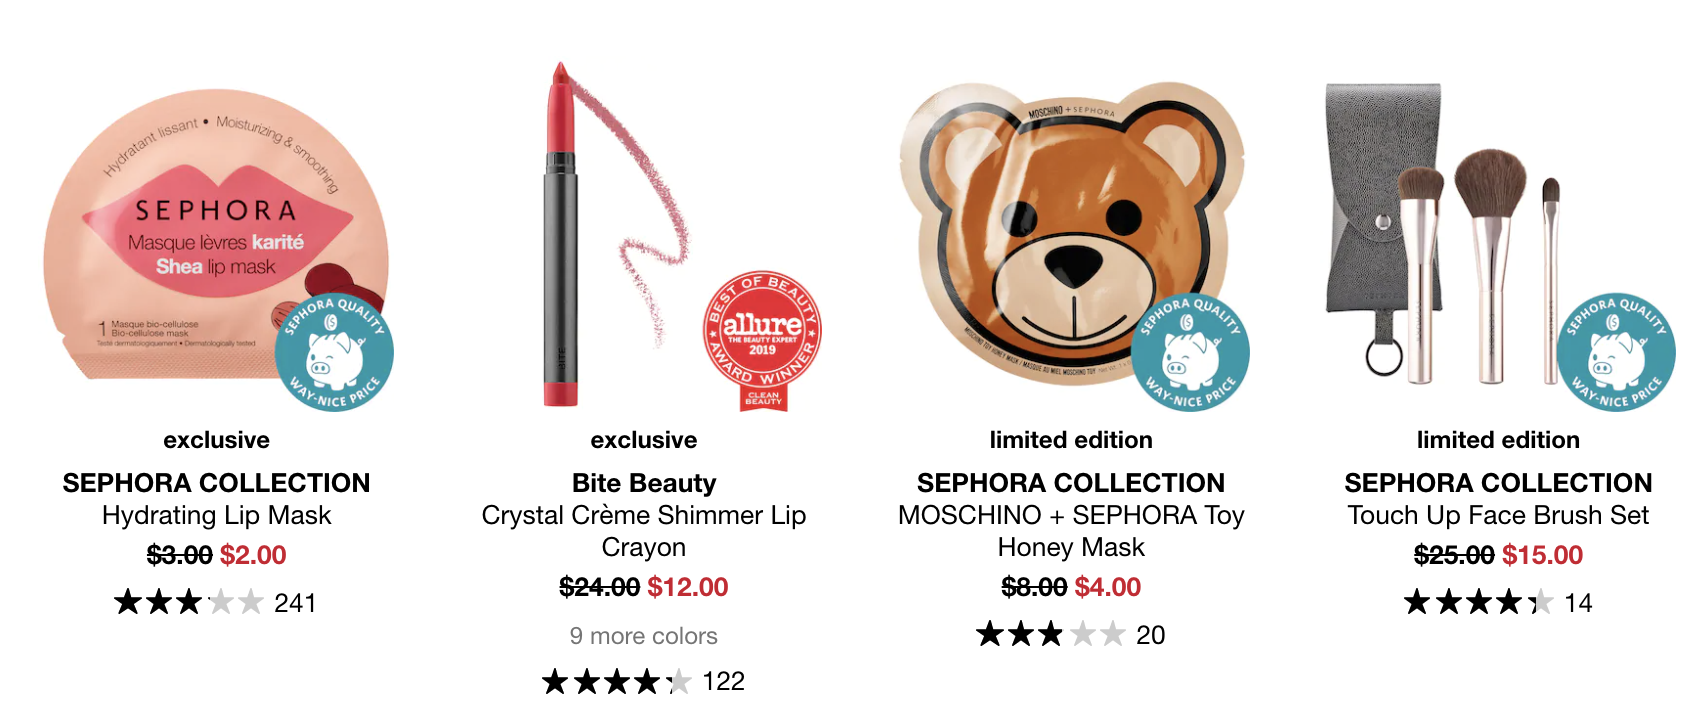Open the Crystal Crème Shimmer Lip Crayon link

(x=644, y=531)
